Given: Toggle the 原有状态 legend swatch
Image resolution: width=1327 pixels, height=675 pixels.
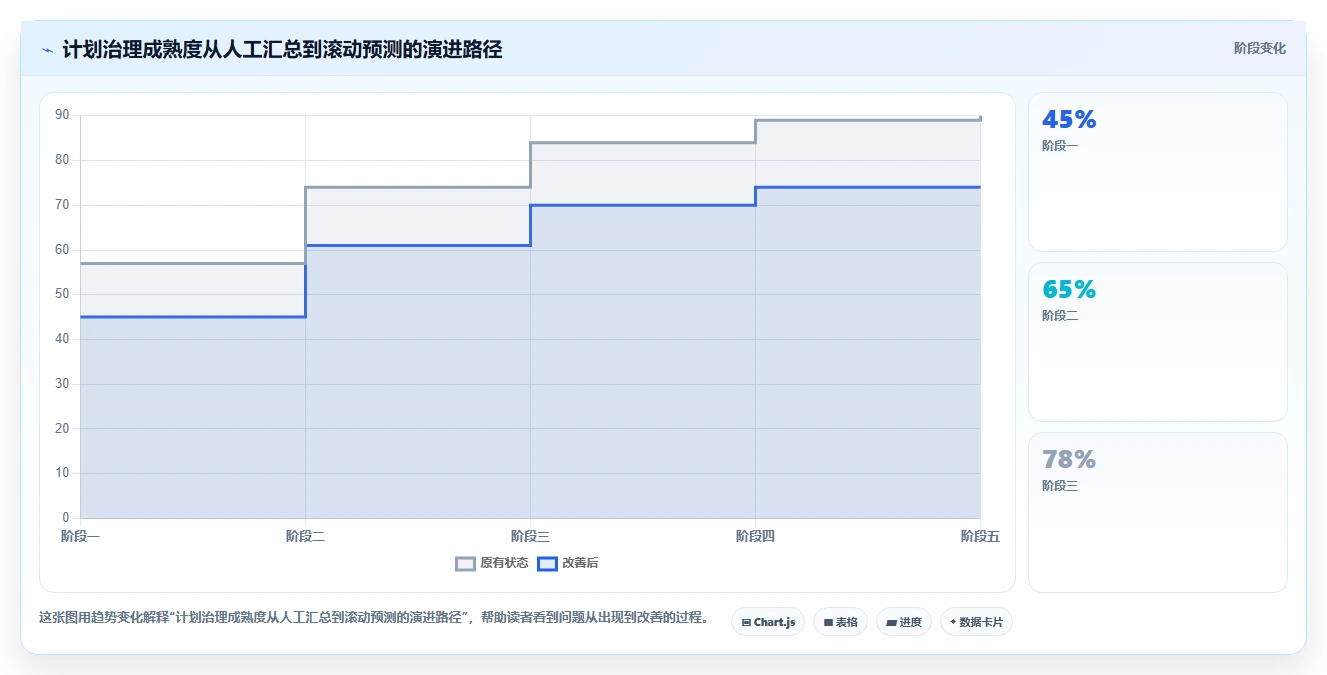Looking at the screenshot, I should tap(465, 563).
